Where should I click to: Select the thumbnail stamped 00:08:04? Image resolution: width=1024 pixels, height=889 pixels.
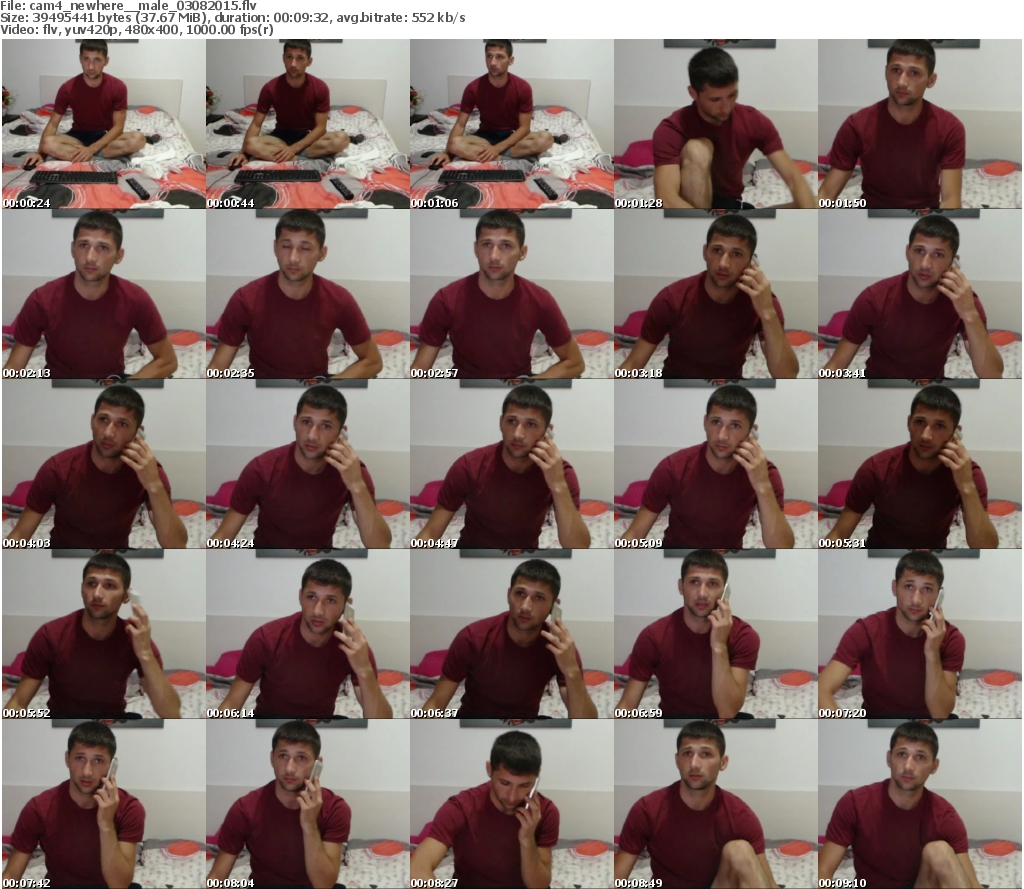pyautogui.click(x=308, y=803)
